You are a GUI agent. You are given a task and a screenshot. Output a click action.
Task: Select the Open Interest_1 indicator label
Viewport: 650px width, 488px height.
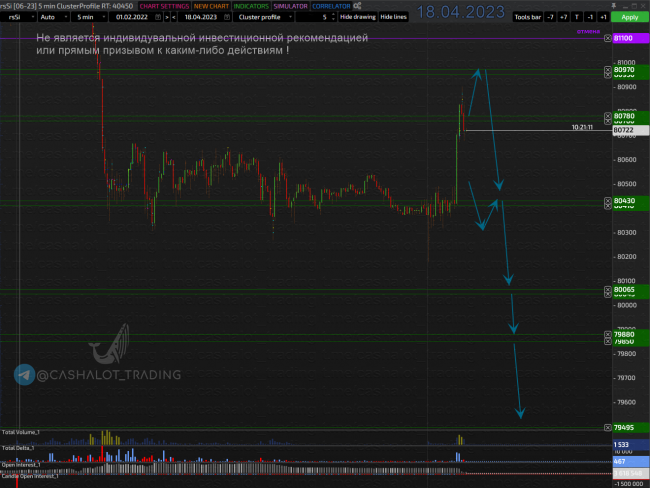21,465
